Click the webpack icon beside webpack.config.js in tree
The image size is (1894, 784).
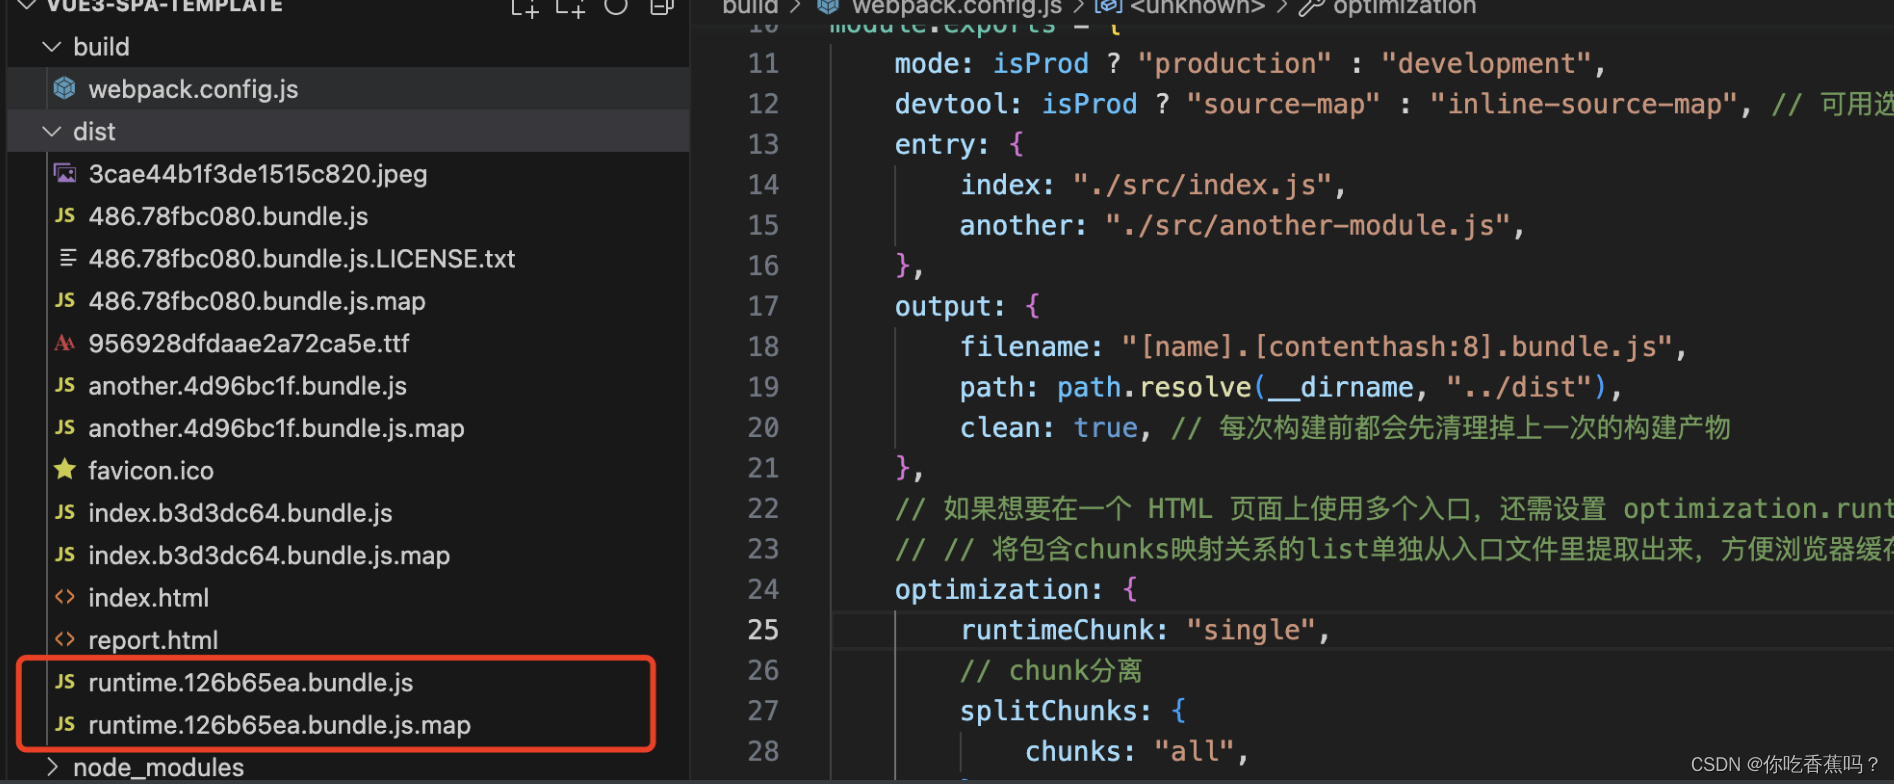pos(65,89)
